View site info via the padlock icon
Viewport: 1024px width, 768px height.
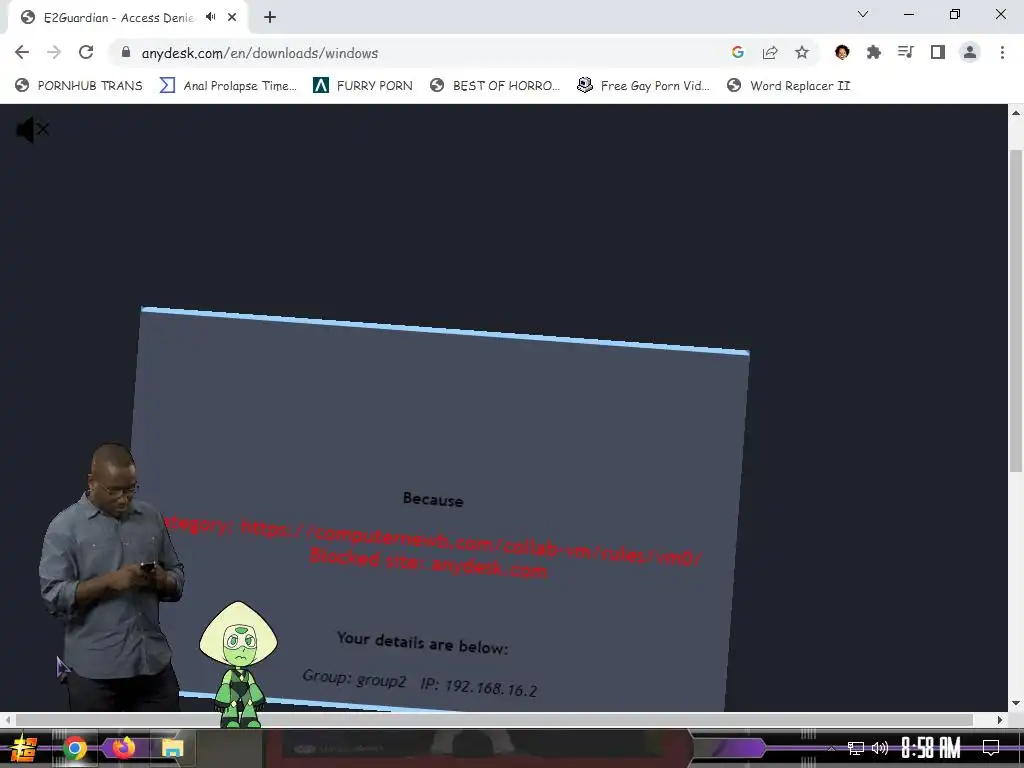pyautogui.click(x=126, y=52)
